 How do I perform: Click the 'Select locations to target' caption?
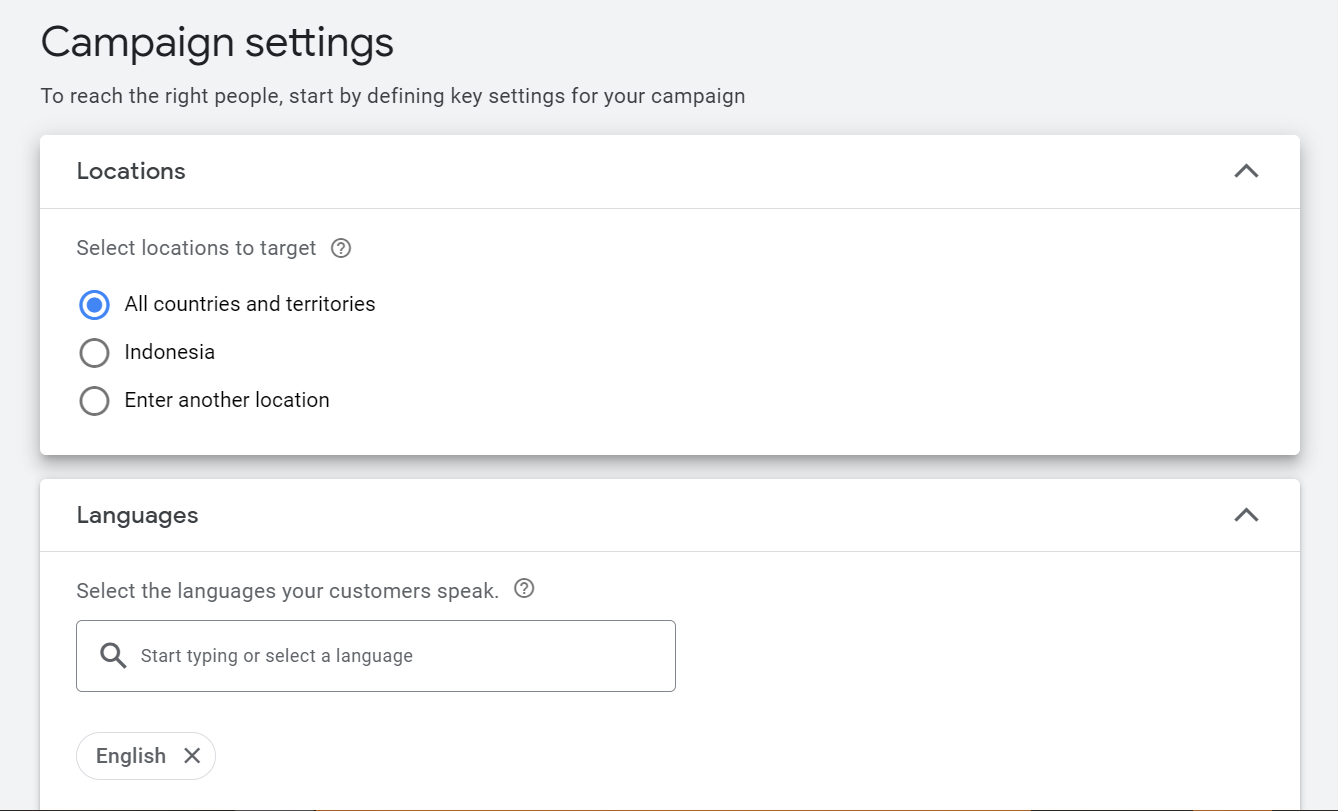(x=196, y=248)
